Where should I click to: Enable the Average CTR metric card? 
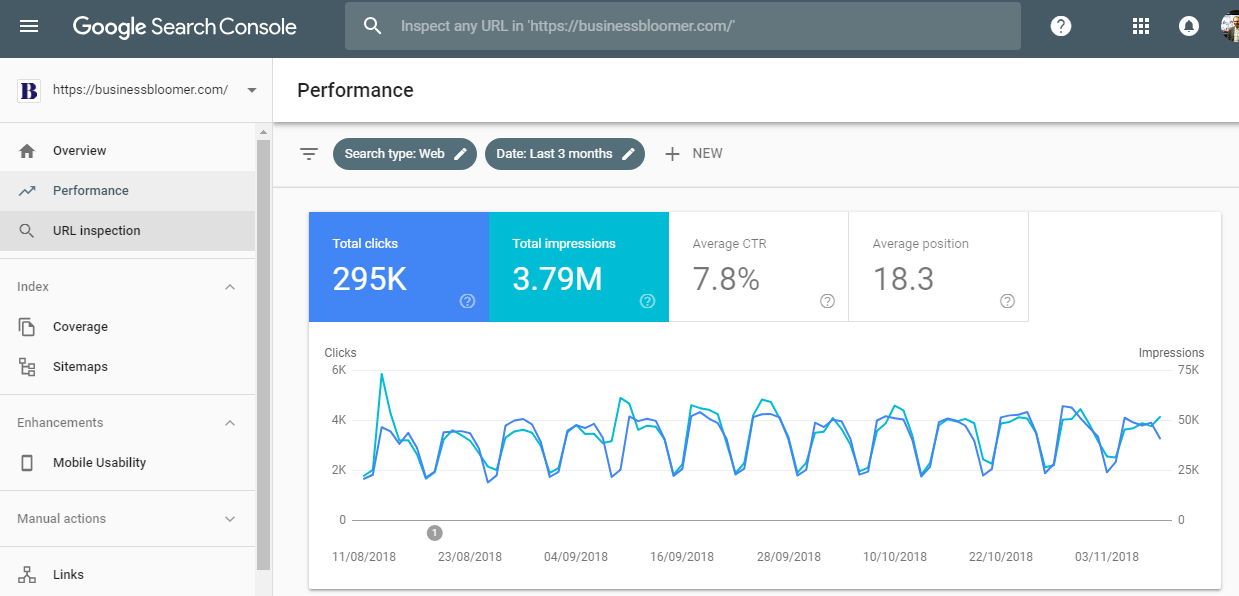click(759, 267)
